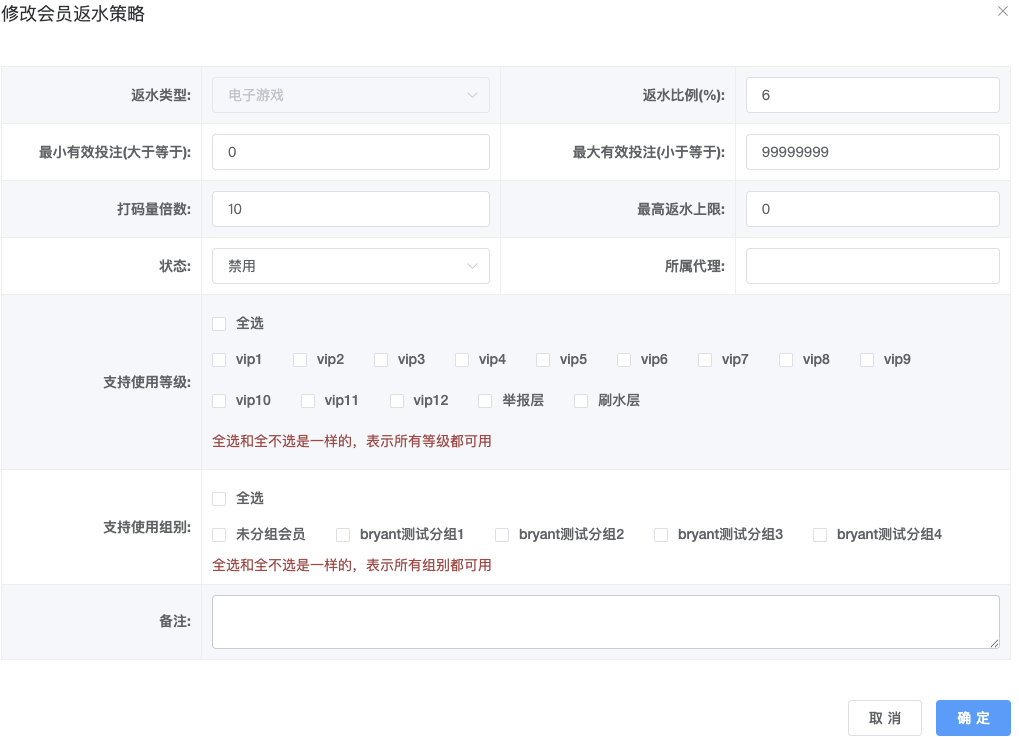Click the 确定 confirm button

point(972,718)
